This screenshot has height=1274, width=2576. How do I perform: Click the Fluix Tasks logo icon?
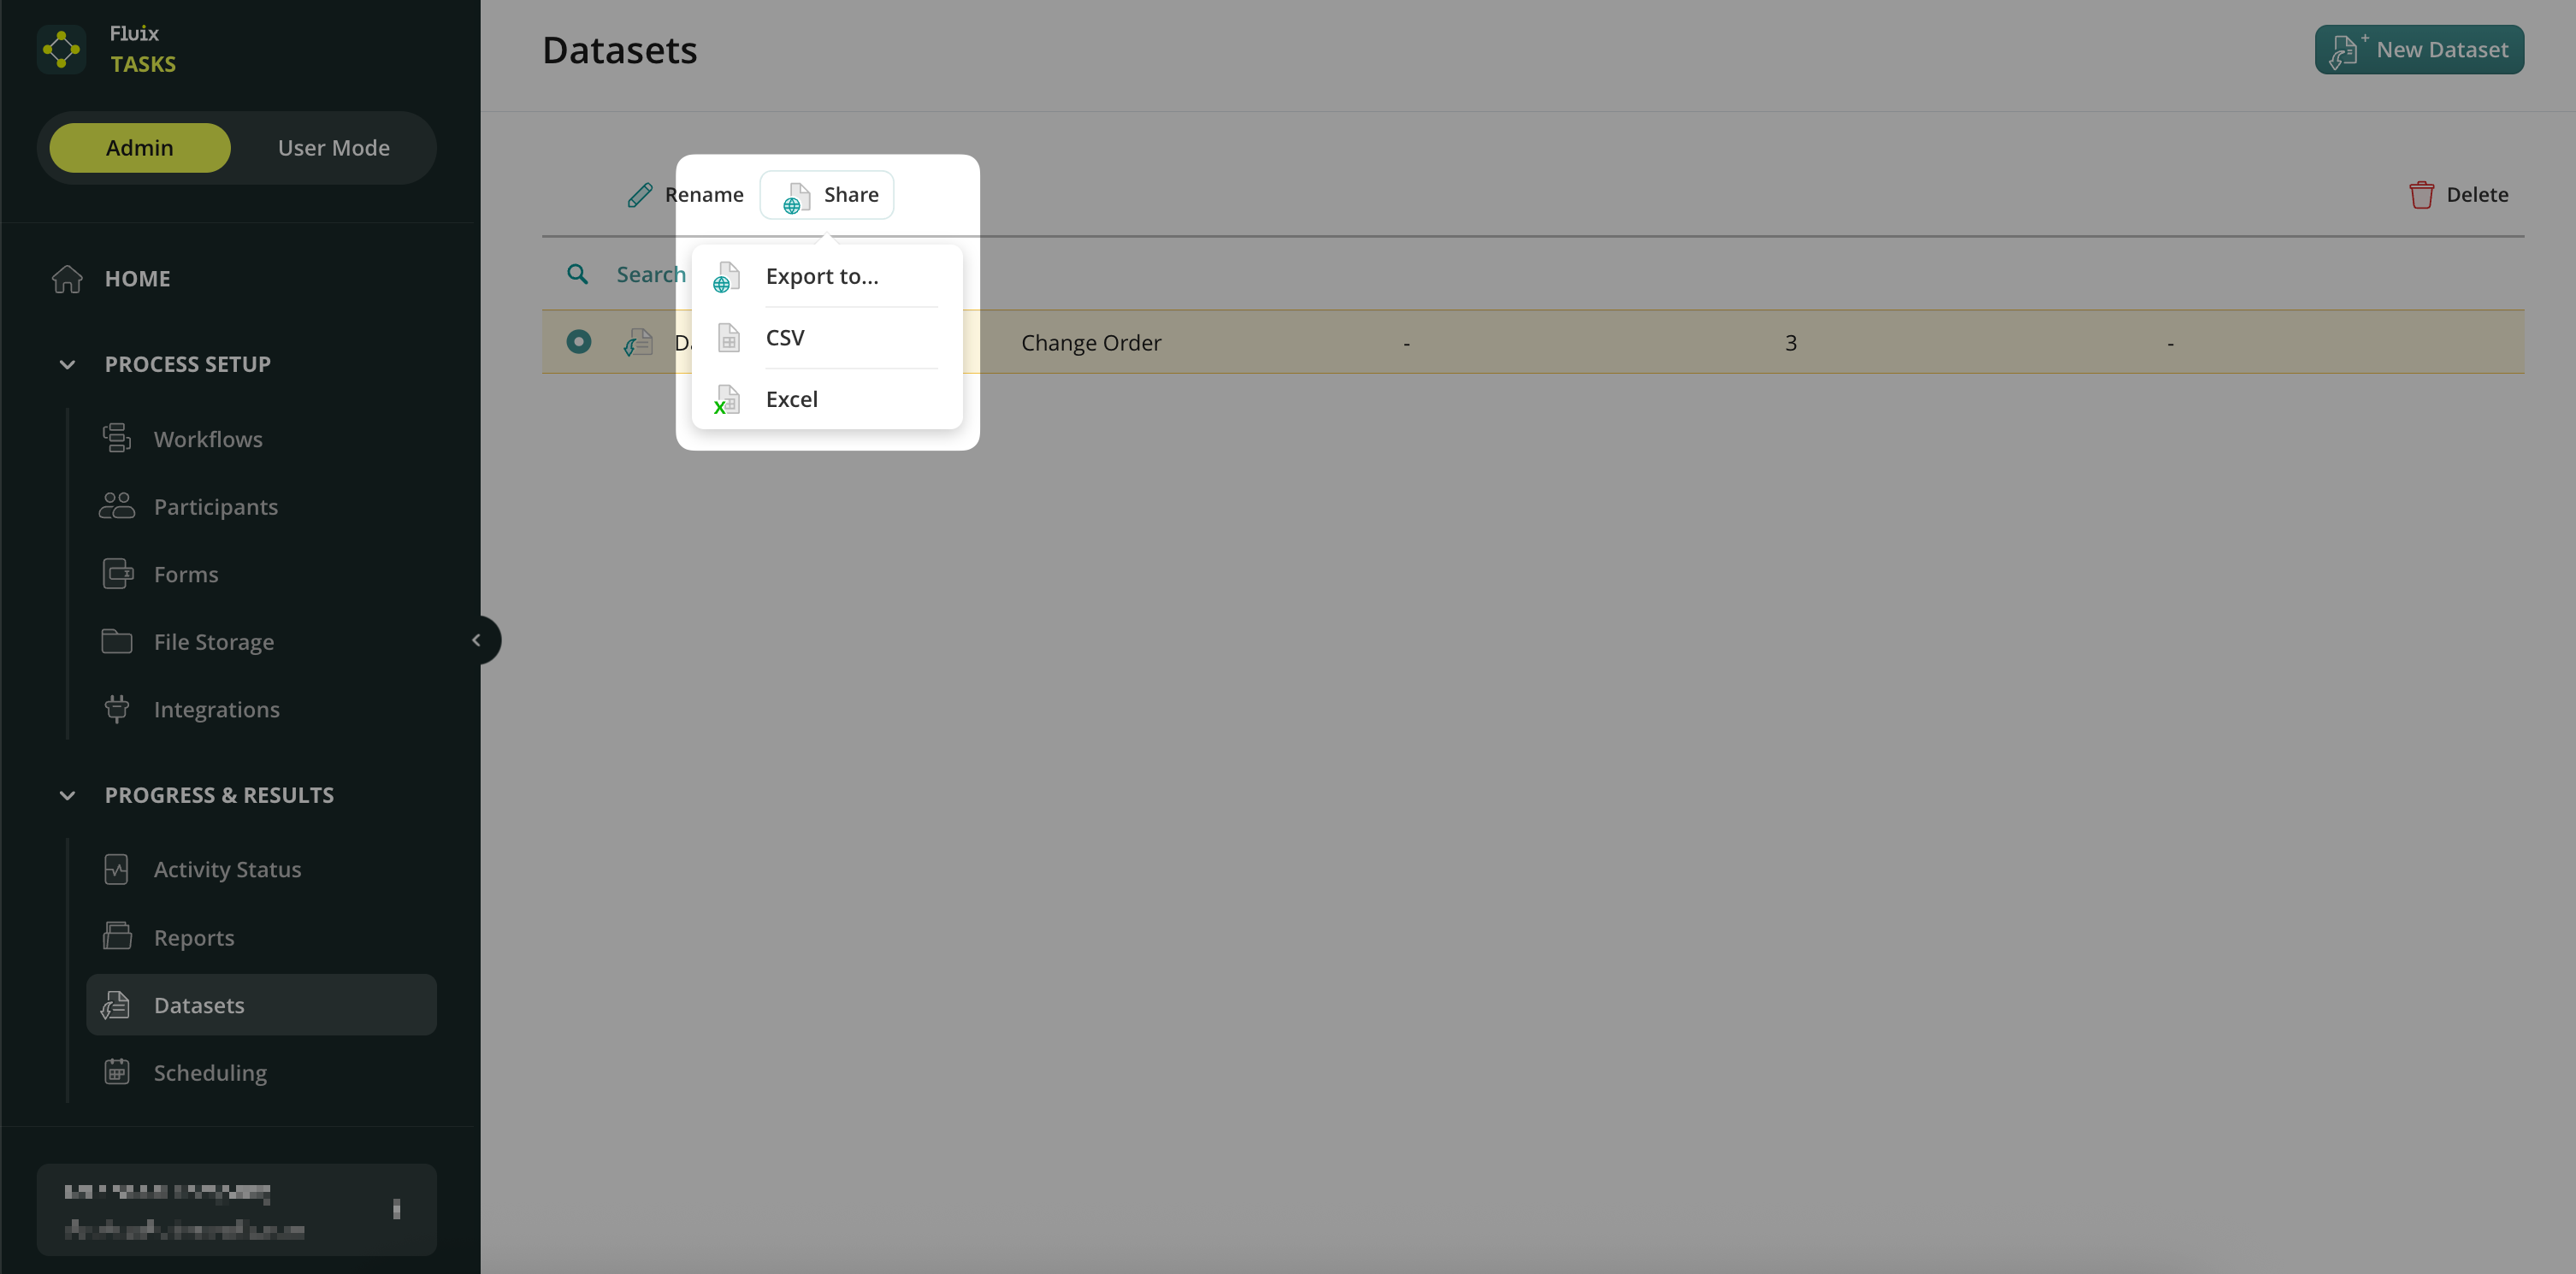(61, 49)
